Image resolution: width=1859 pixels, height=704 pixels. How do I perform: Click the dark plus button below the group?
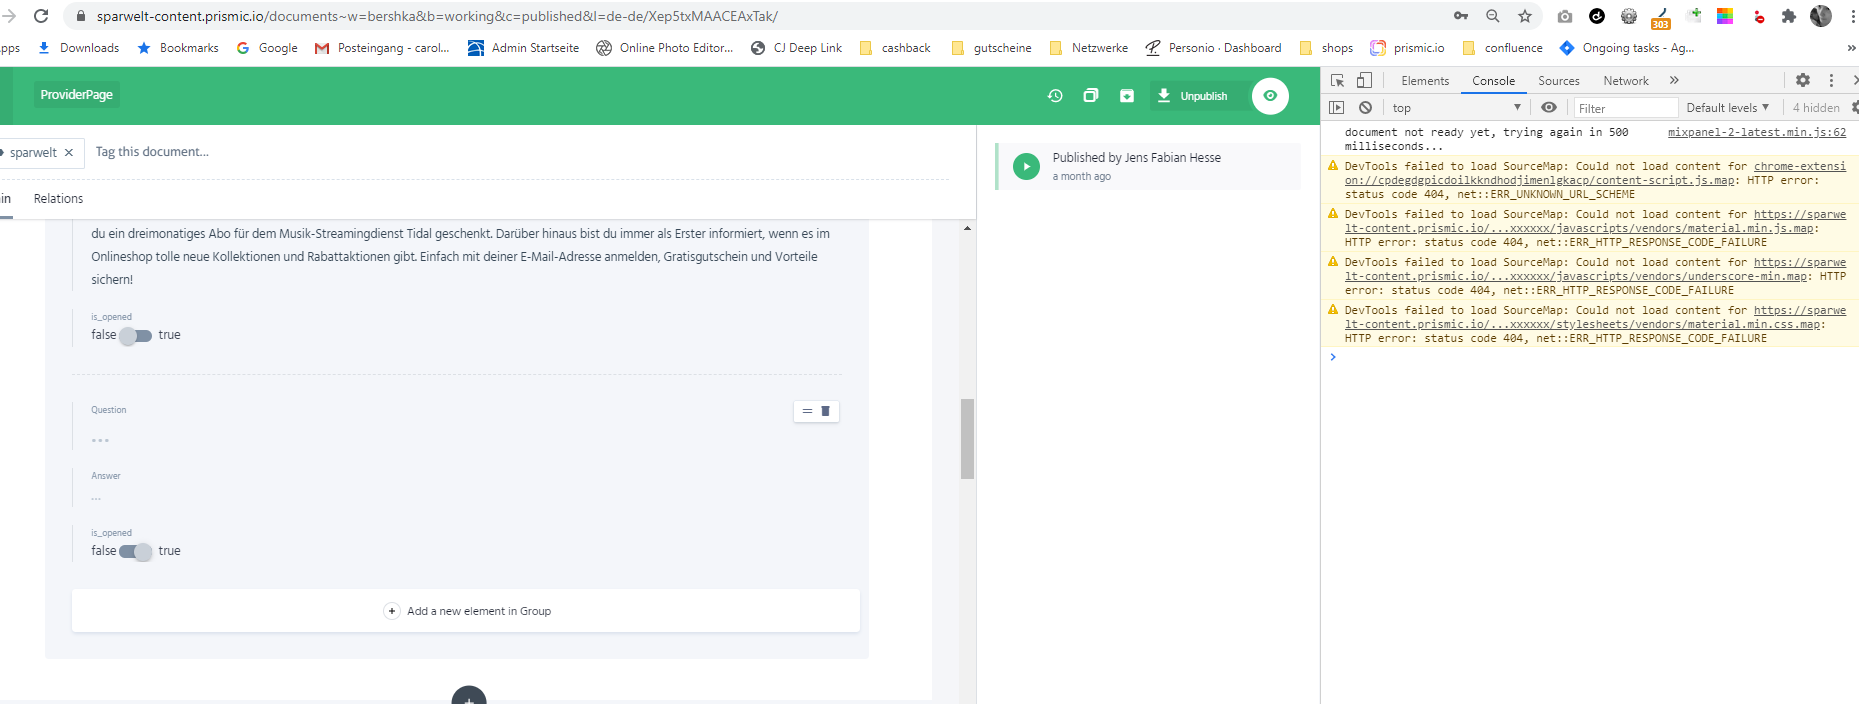(469, 696)
